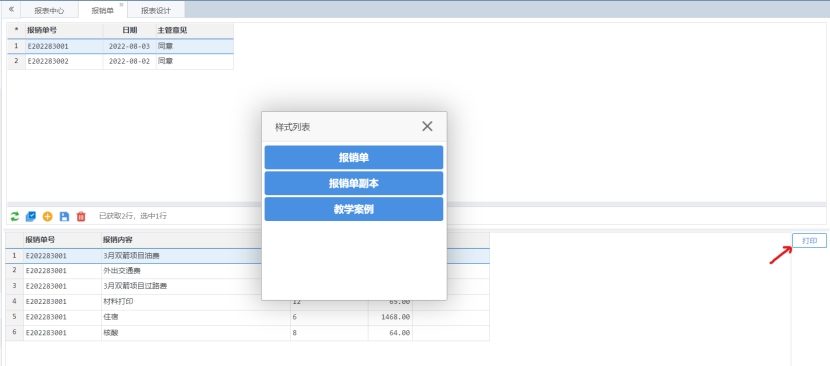Image resolution: width=830 pixels, height=366 pixels.
Task: Click the 同意 cell for E202283002
Action: click(x=195, y=61)
